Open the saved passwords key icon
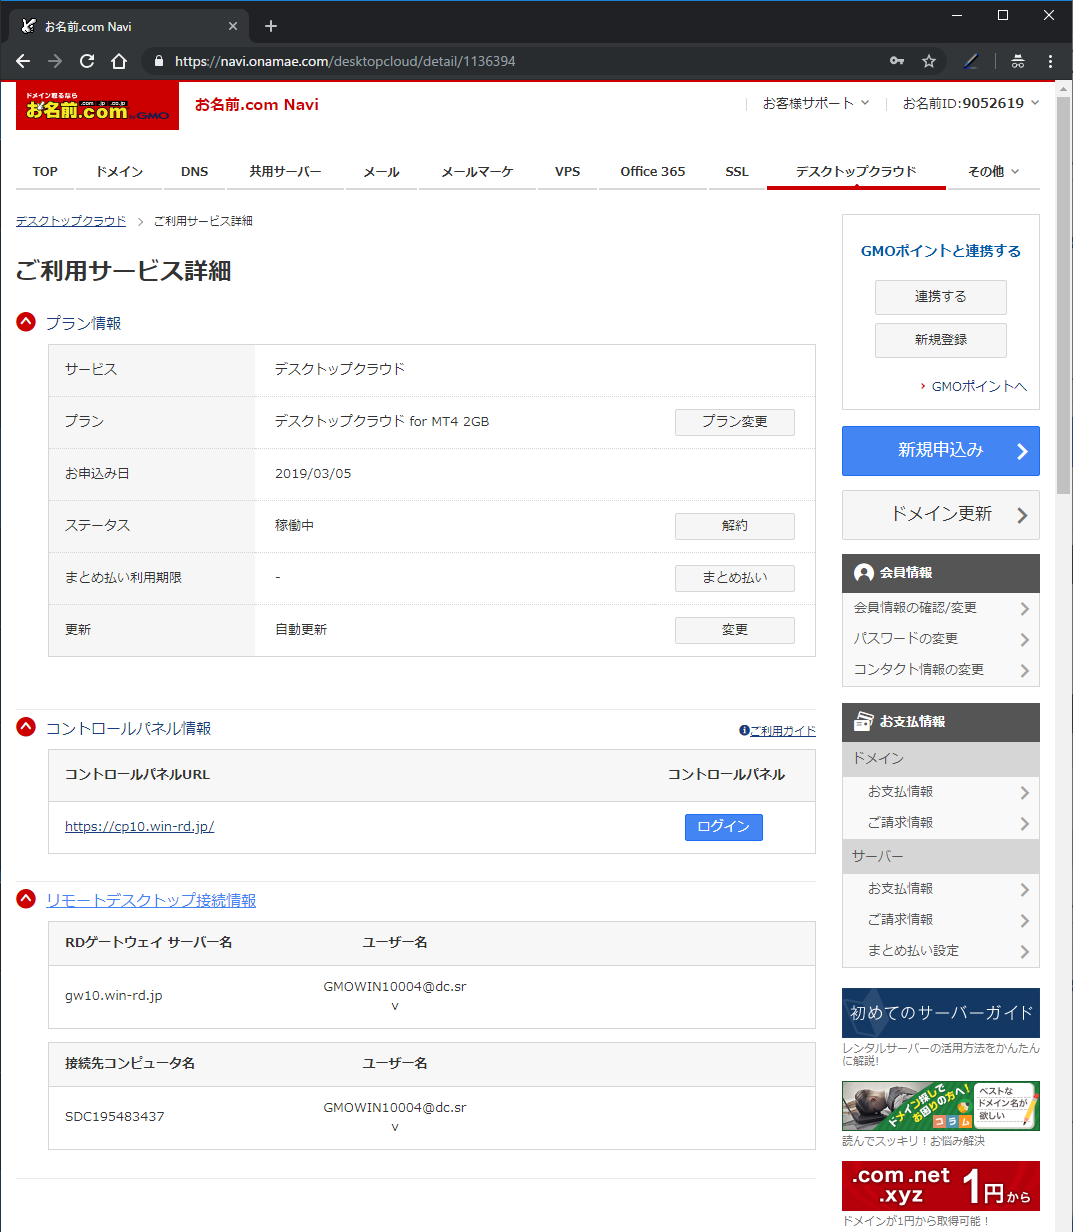Image resolution: width=1073 pixels, height=1232 pixels. pyautogui.click(x=897, y=61)
